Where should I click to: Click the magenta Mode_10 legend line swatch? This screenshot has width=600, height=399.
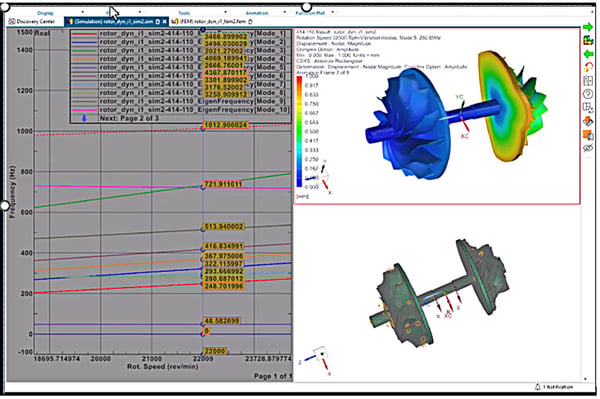[84, 110]
